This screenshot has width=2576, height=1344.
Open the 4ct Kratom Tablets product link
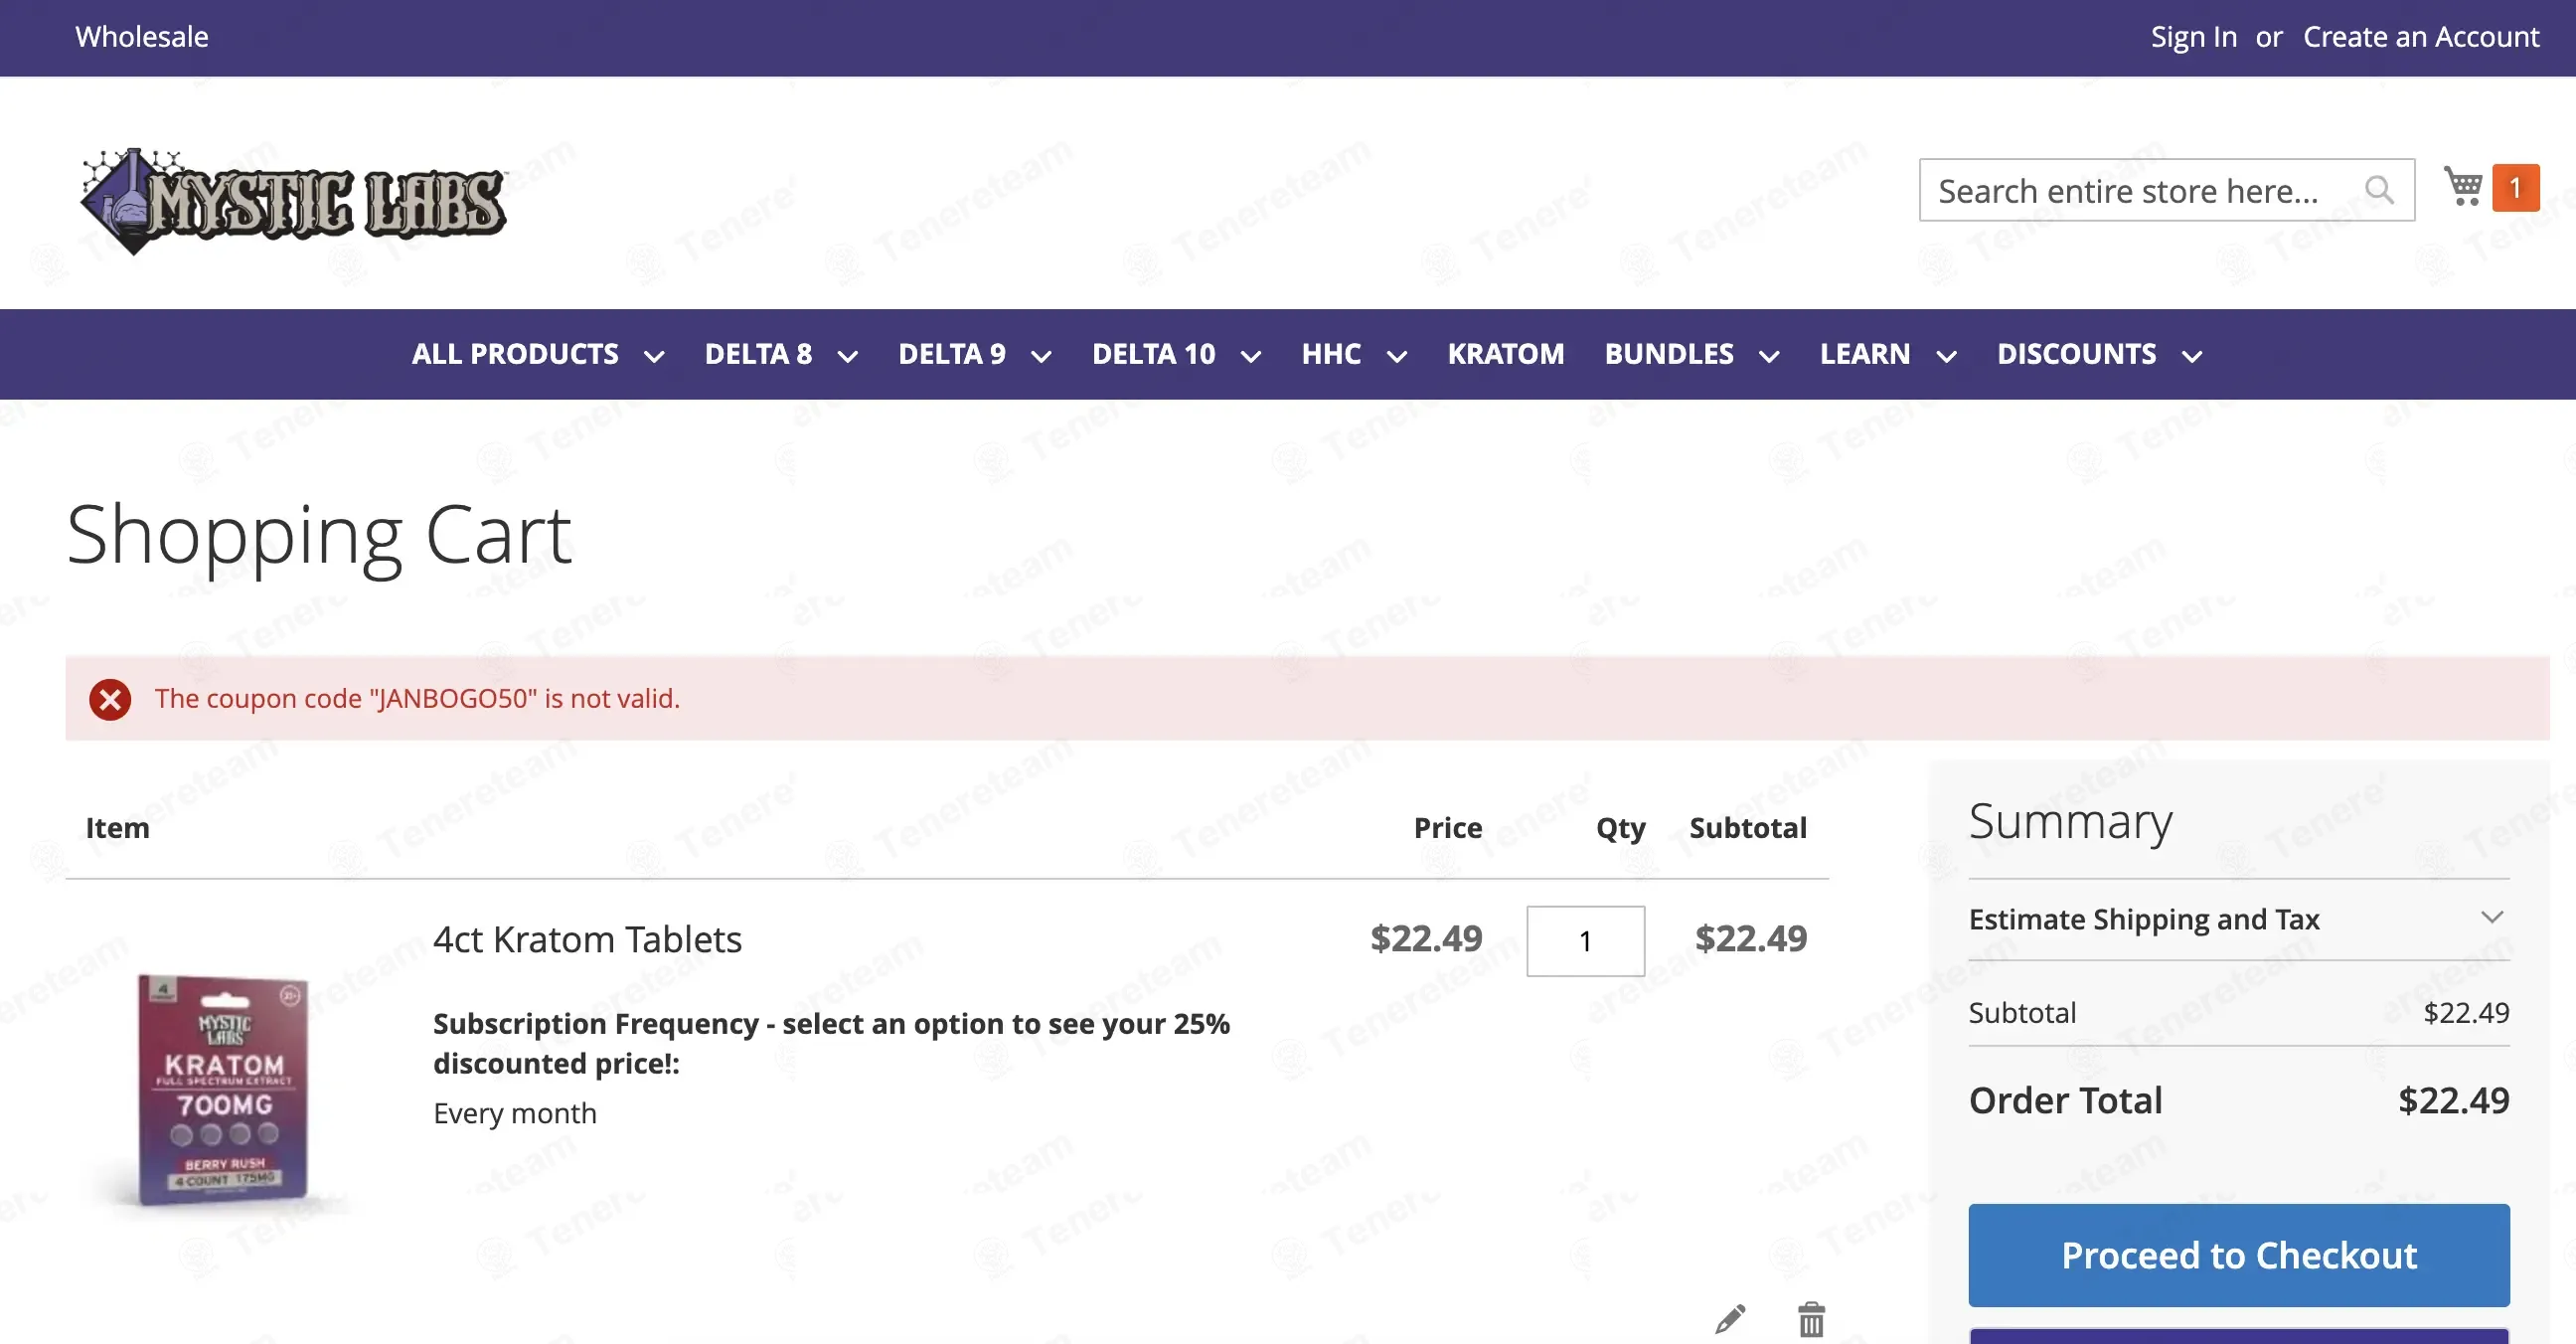(587, 939)
